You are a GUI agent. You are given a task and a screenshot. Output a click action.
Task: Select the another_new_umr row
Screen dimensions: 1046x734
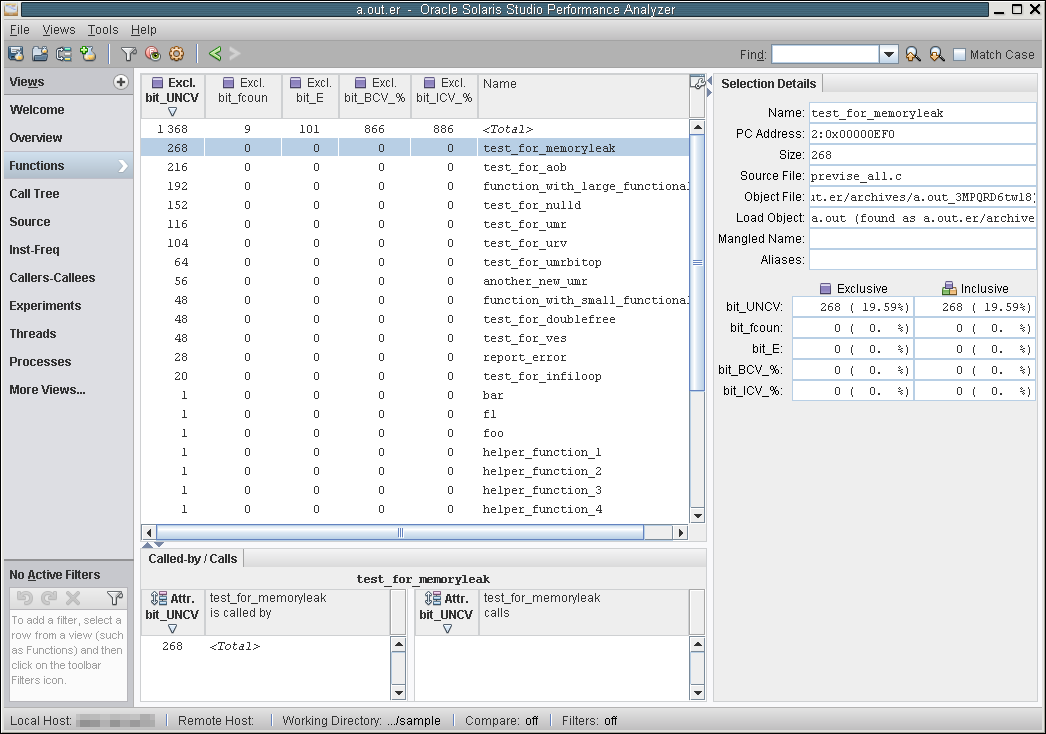(414, 281)
